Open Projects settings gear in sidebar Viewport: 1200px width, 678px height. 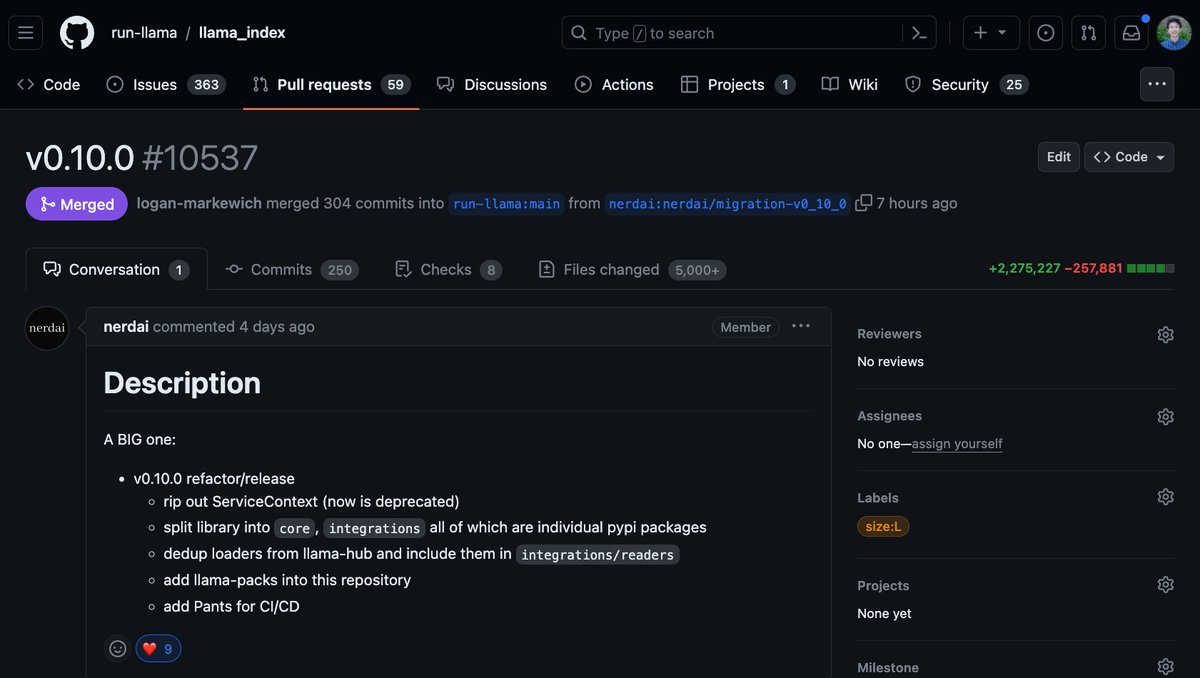(x=1165, y=585)
